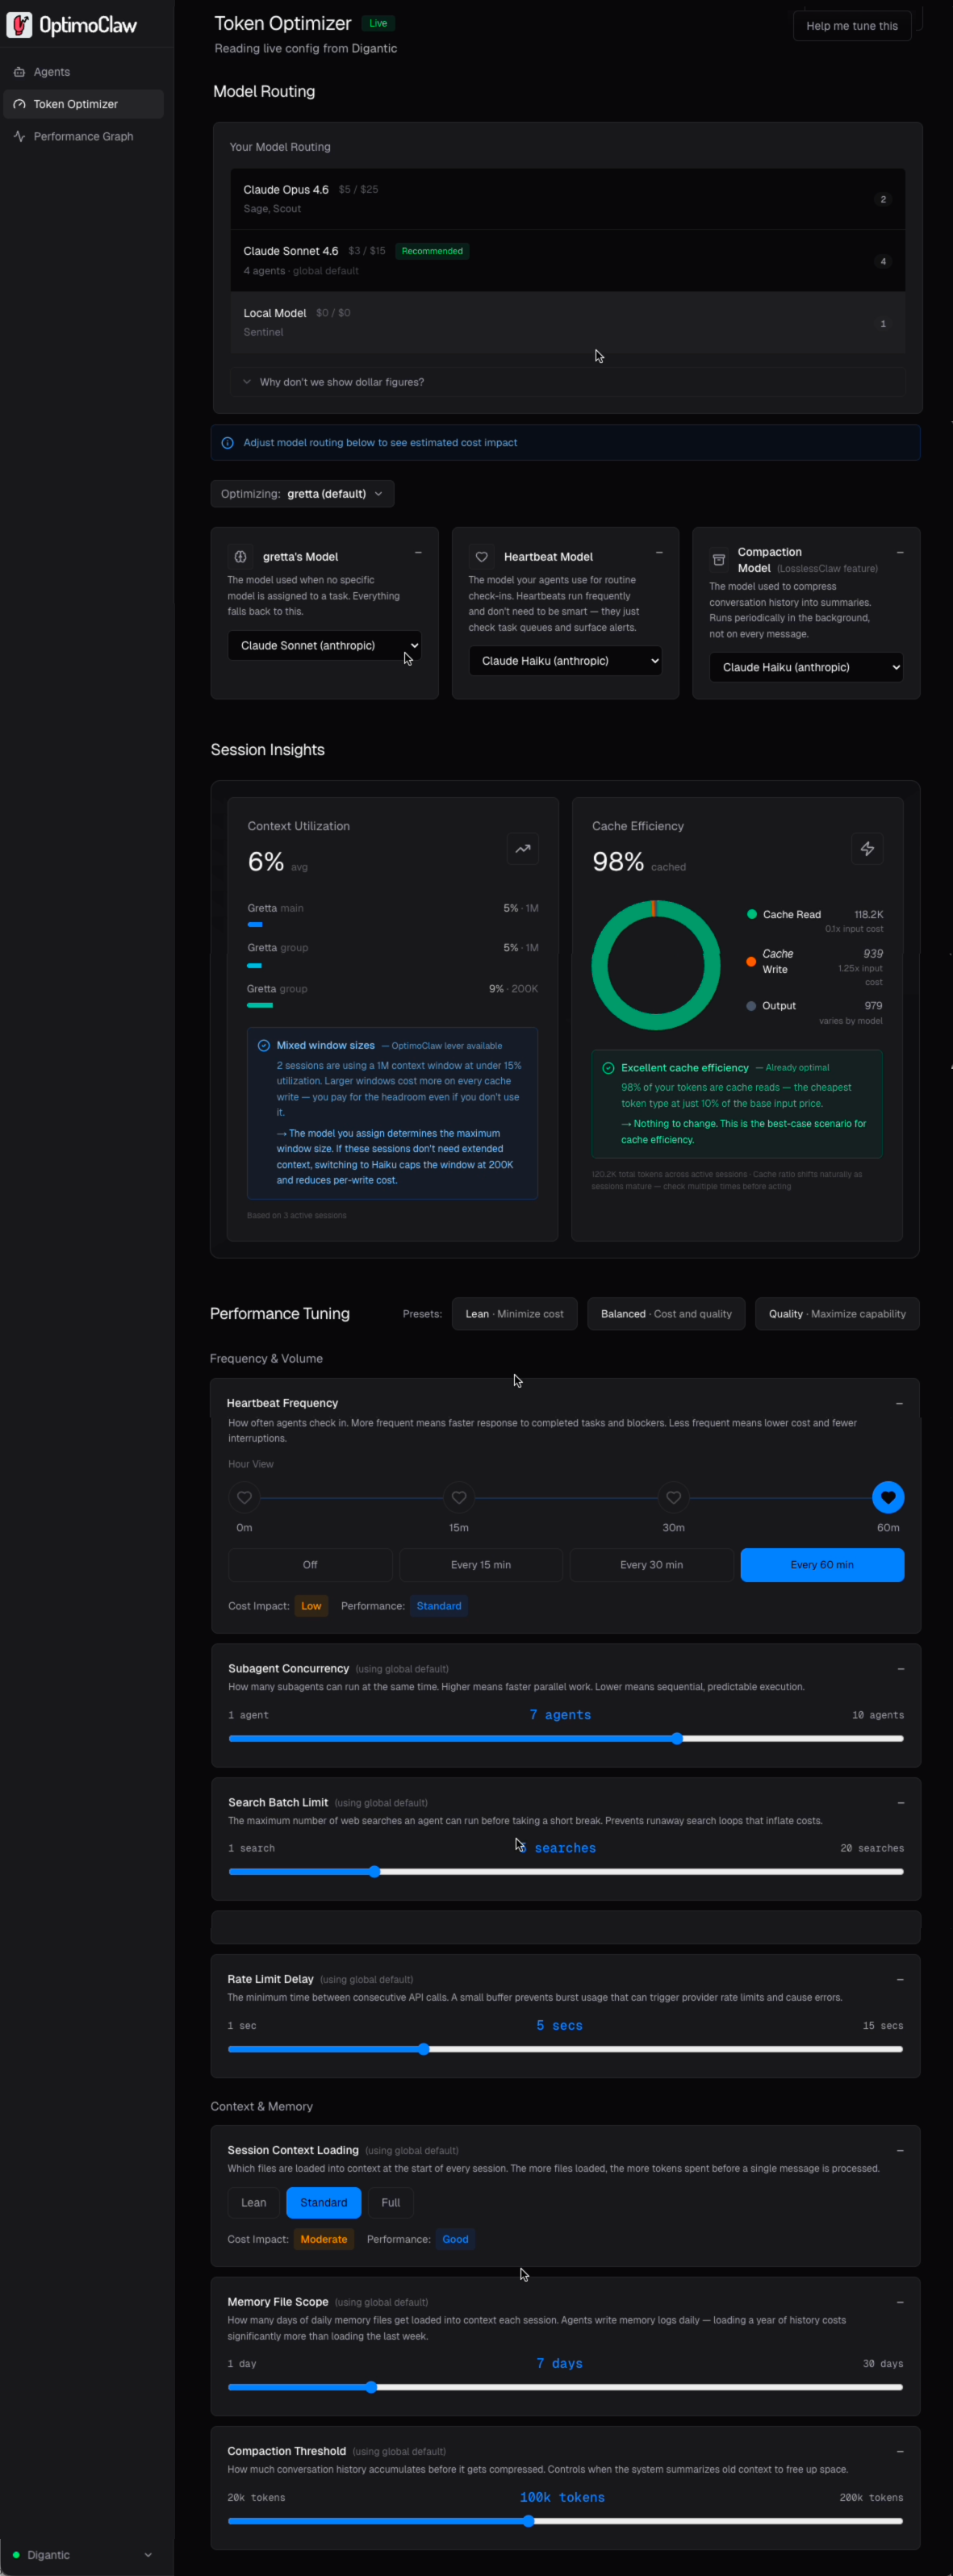953x2576 pixels.
Task: Click the info icon in cost impact banner
Action: (x=227, y=443)
